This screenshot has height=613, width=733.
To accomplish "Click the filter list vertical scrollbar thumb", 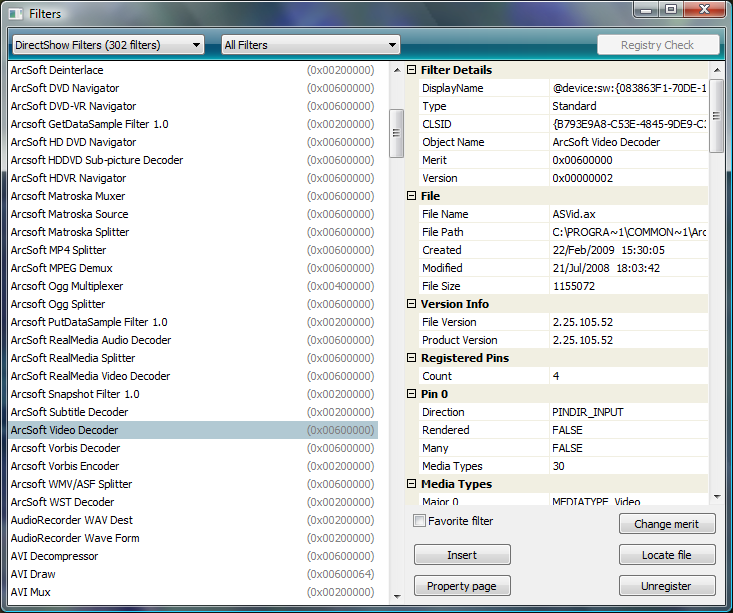I will click(x=396, y=126).
